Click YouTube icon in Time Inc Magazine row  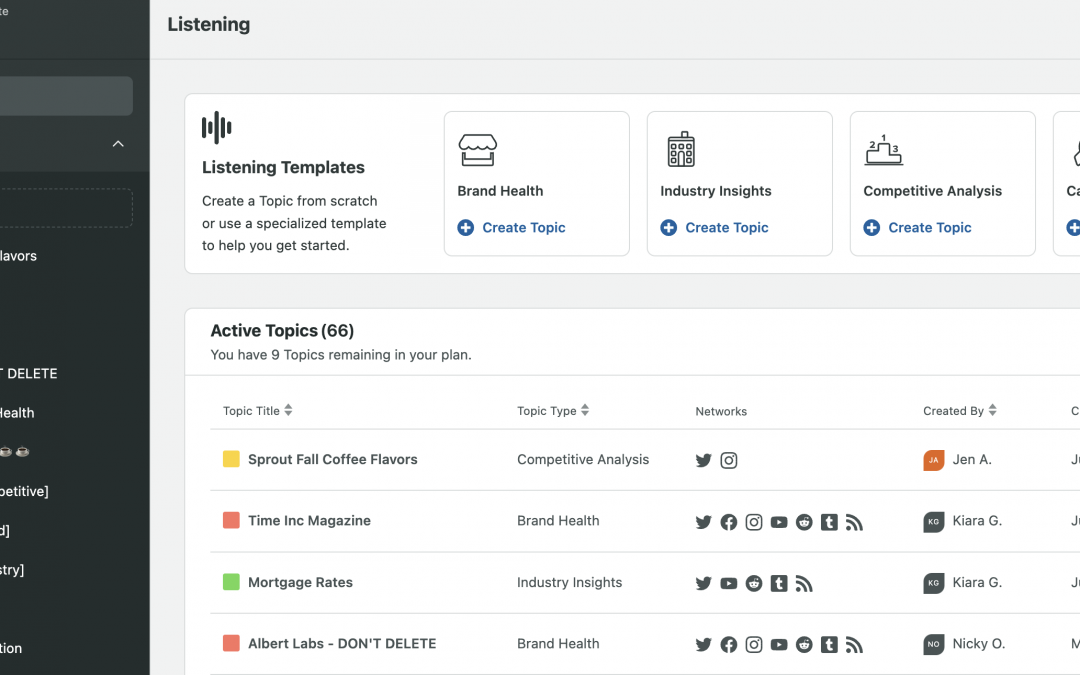coord(779,522)
